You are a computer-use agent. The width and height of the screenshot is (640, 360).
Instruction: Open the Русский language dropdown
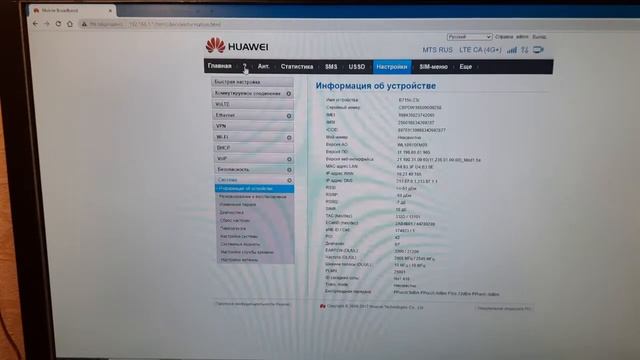tap(469, 37)
